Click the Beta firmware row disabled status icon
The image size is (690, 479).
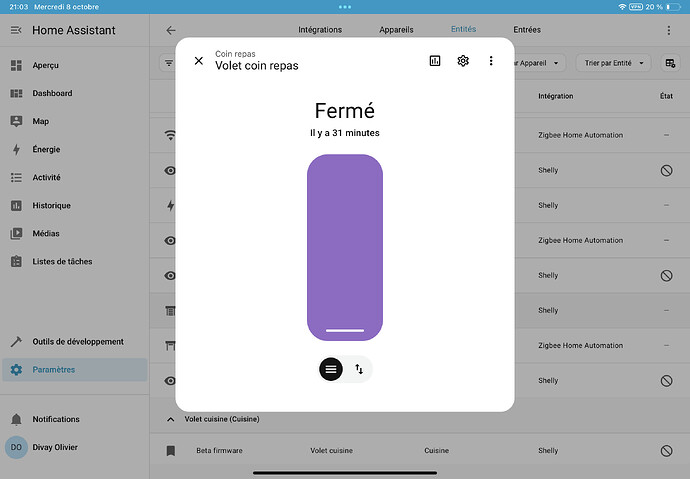point(666,450)
